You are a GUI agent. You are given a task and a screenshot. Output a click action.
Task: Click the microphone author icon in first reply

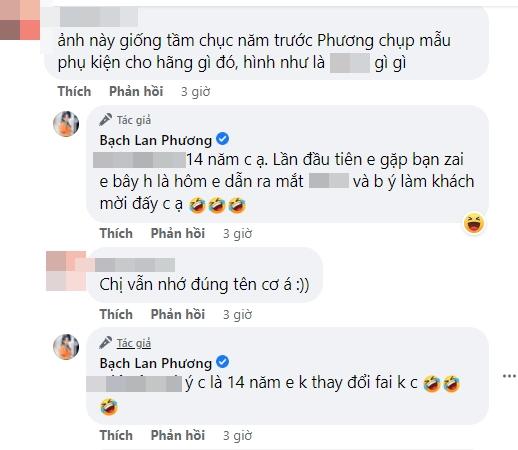point(106,120)
